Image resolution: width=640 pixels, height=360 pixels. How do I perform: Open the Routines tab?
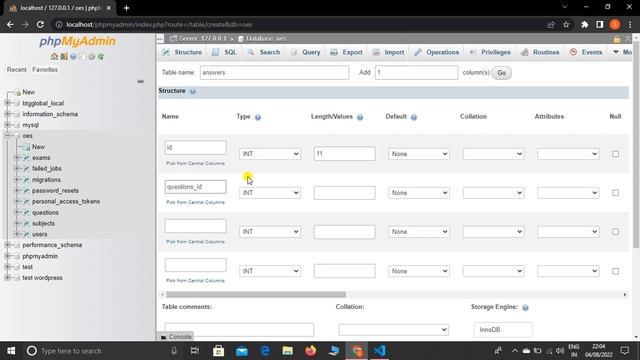(x=540, y=52)
